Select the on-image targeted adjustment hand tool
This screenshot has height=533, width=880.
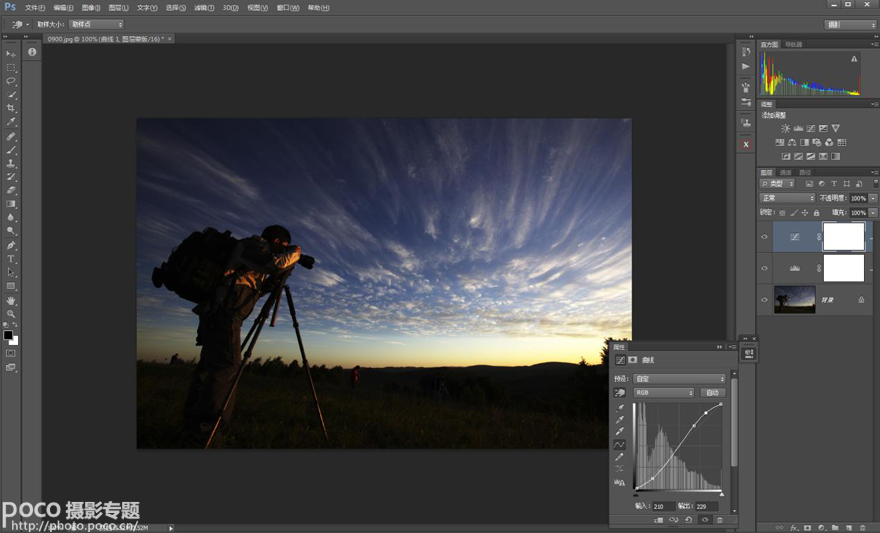pos(620,393)
